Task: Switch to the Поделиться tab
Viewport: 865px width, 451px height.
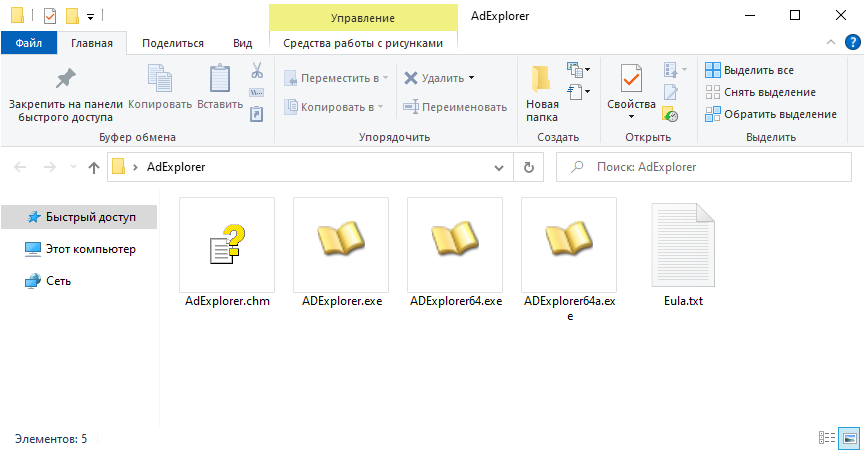Action: [x=173, y=43]
